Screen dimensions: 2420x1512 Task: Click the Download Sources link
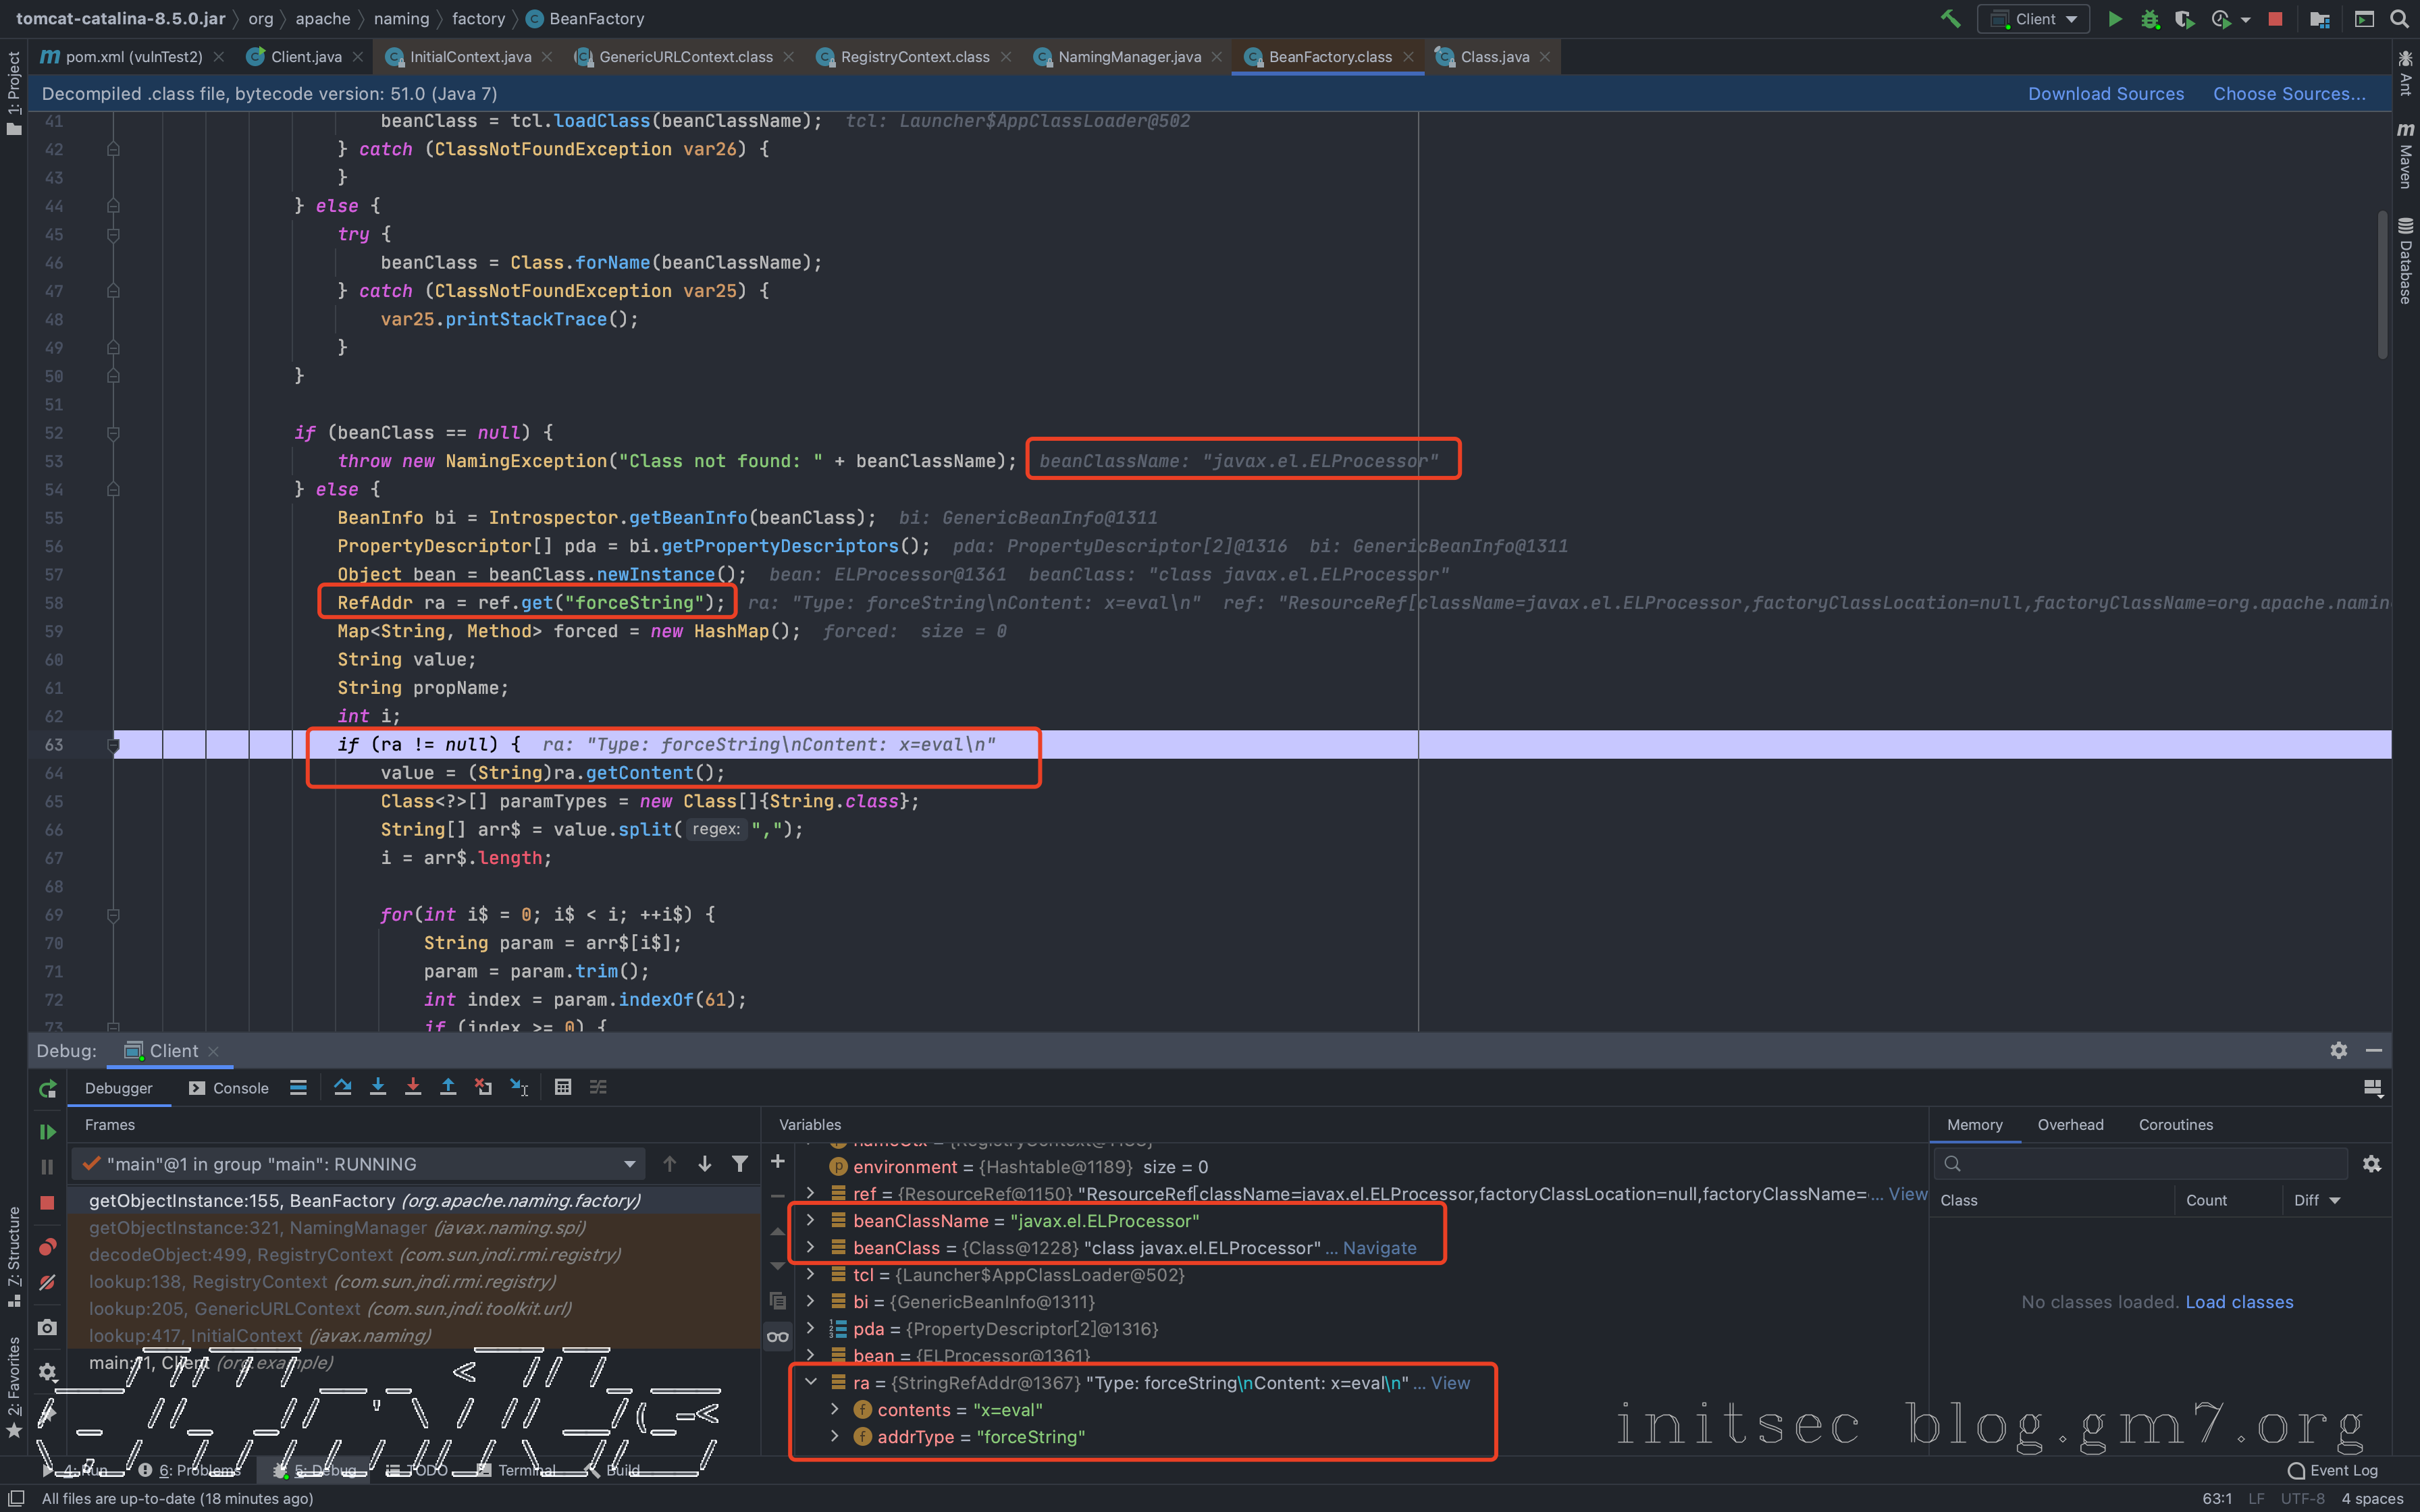(x=2105, y=93)
